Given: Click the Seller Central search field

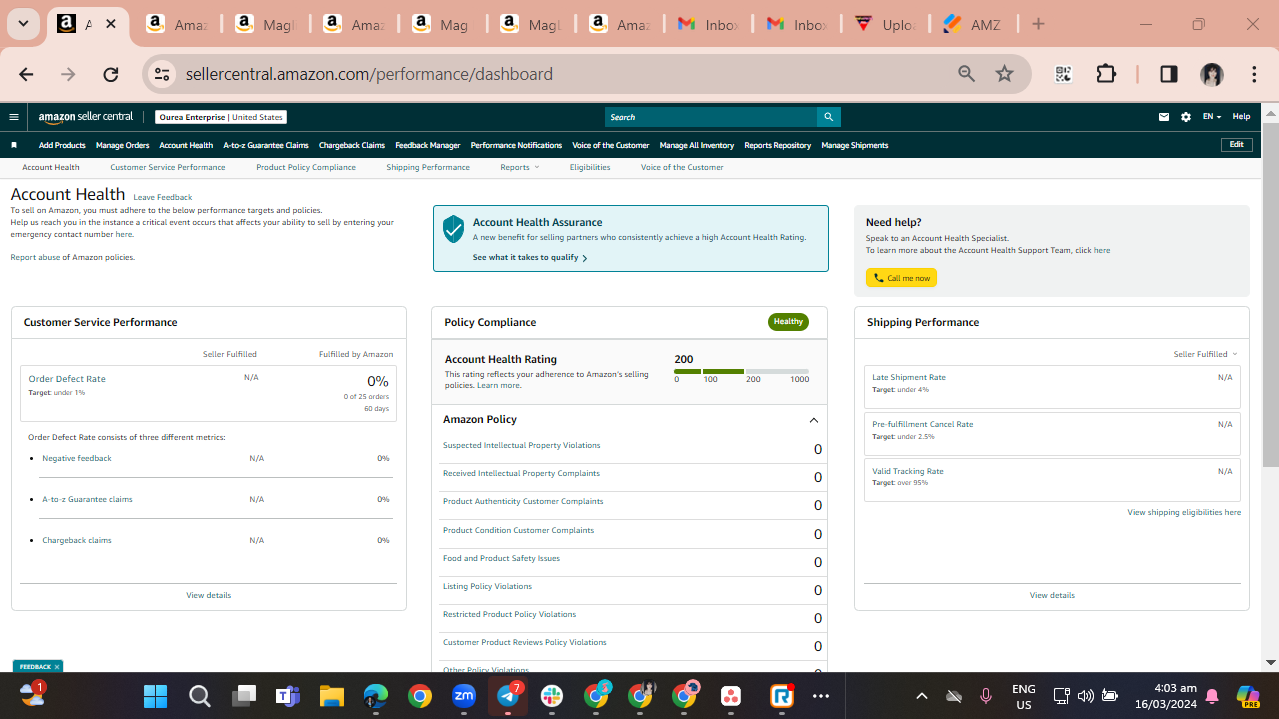Looking at the screenshot, I should [x=711, y=117].
